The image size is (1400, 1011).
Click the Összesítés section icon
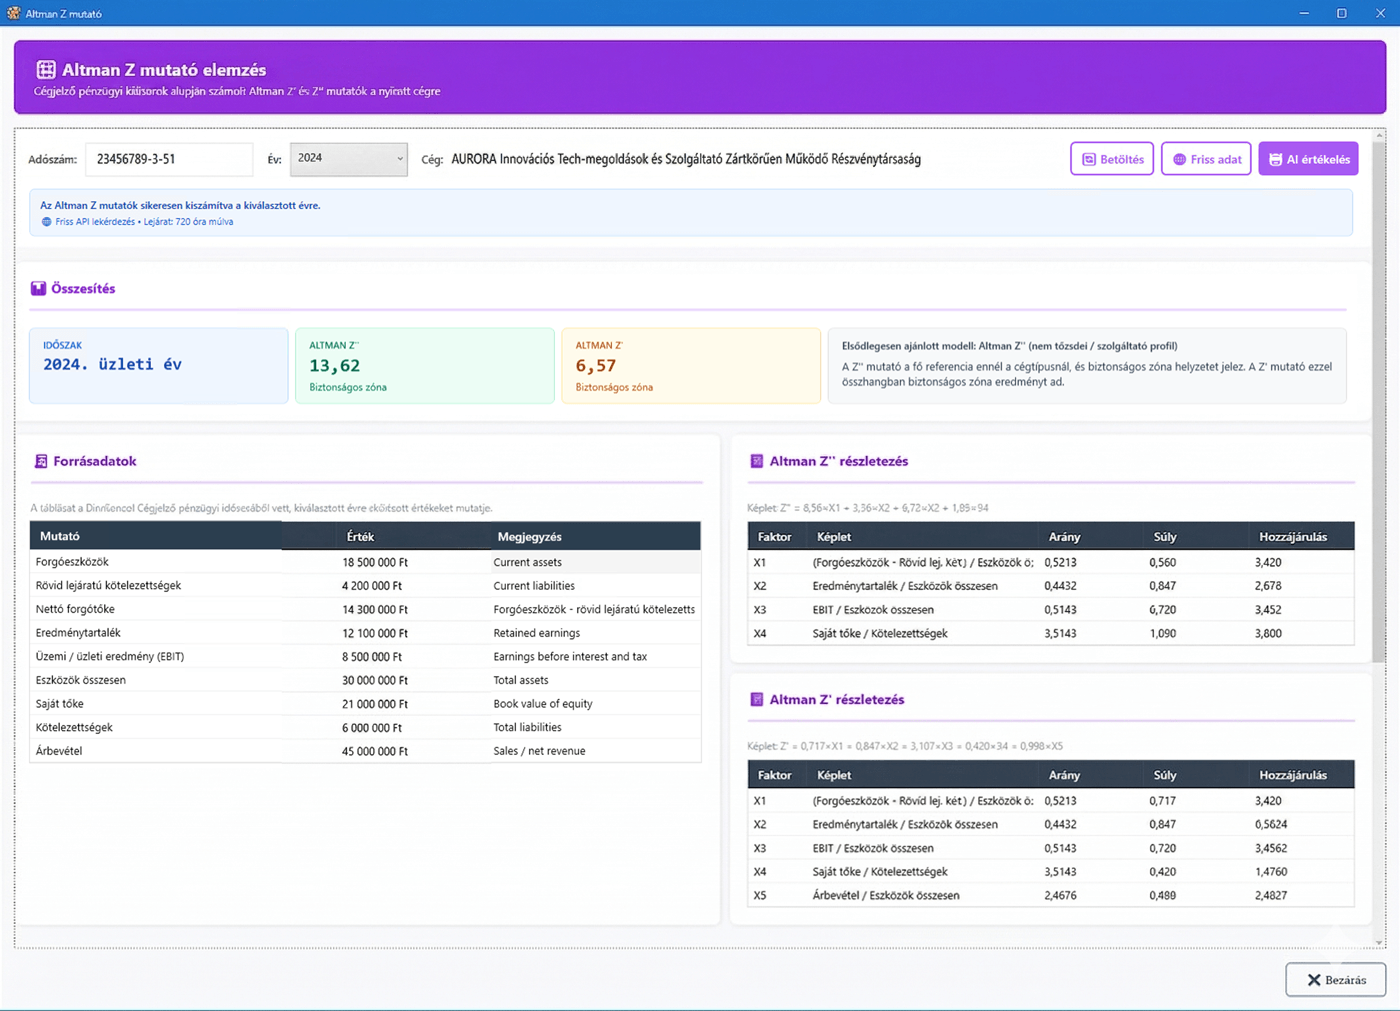click(38, 289)
